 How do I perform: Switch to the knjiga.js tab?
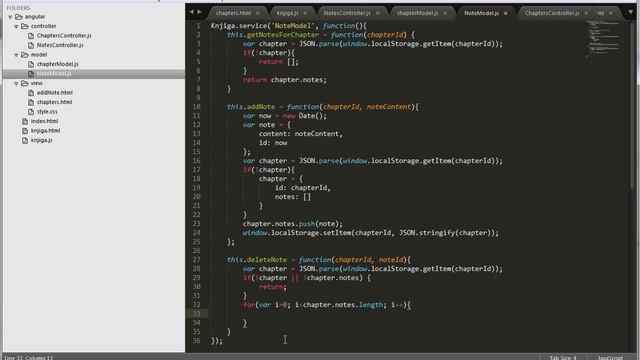pyautogui.click(x=288, y=13)
